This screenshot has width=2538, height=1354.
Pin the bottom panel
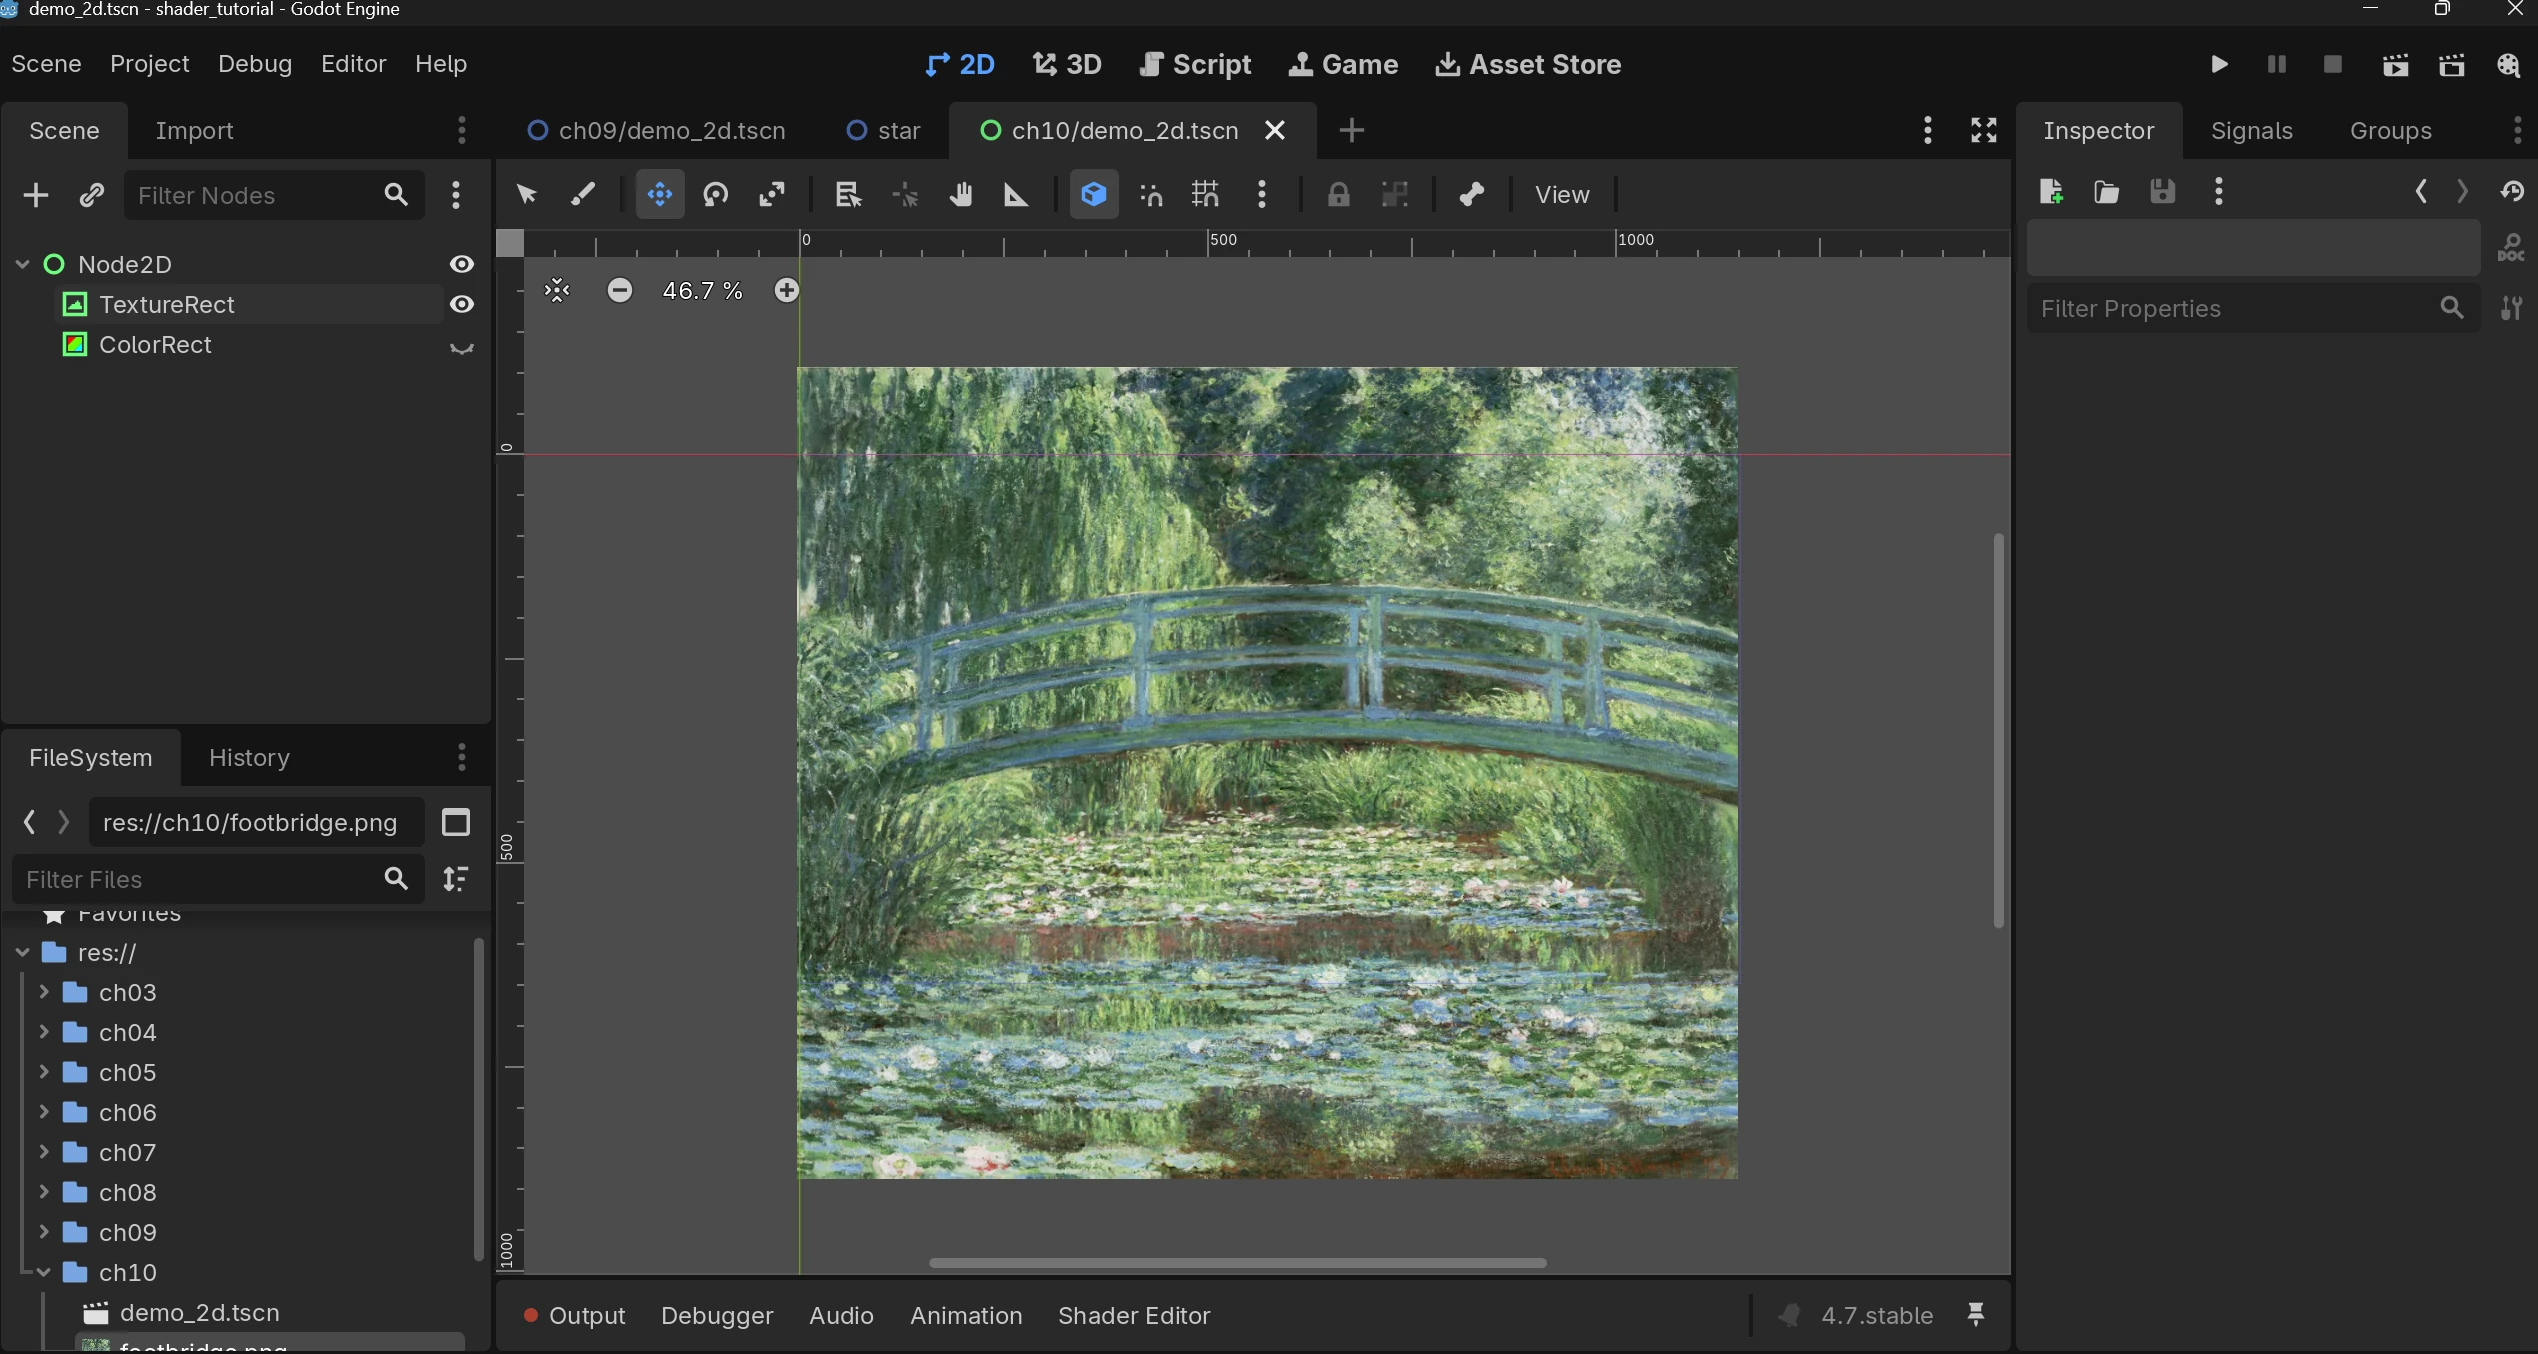click(x=1976, y=1315)
